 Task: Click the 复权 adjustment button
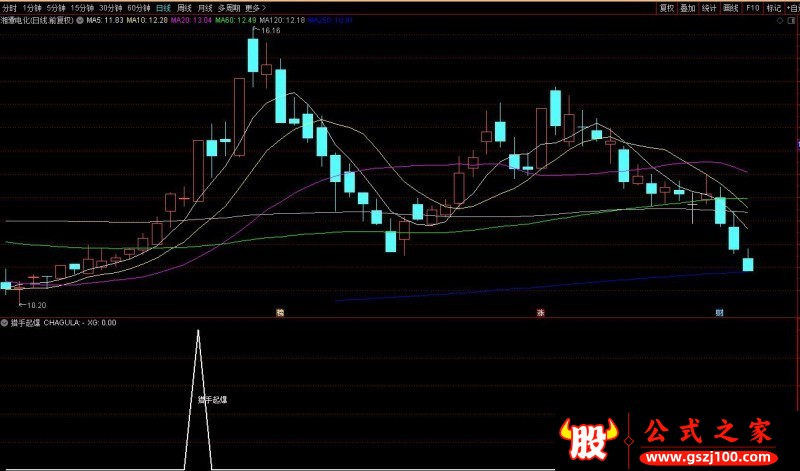[667, 8]
